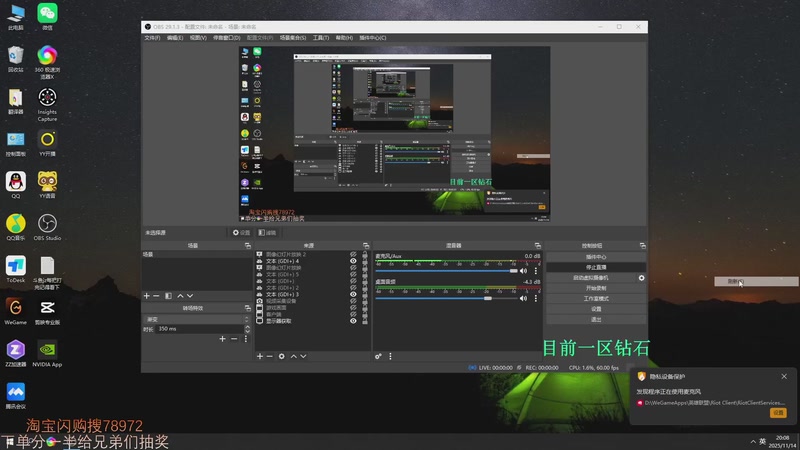Open the 帮助(H) menu
Viewport: 800px width, 450px height.
coord(344,38)
